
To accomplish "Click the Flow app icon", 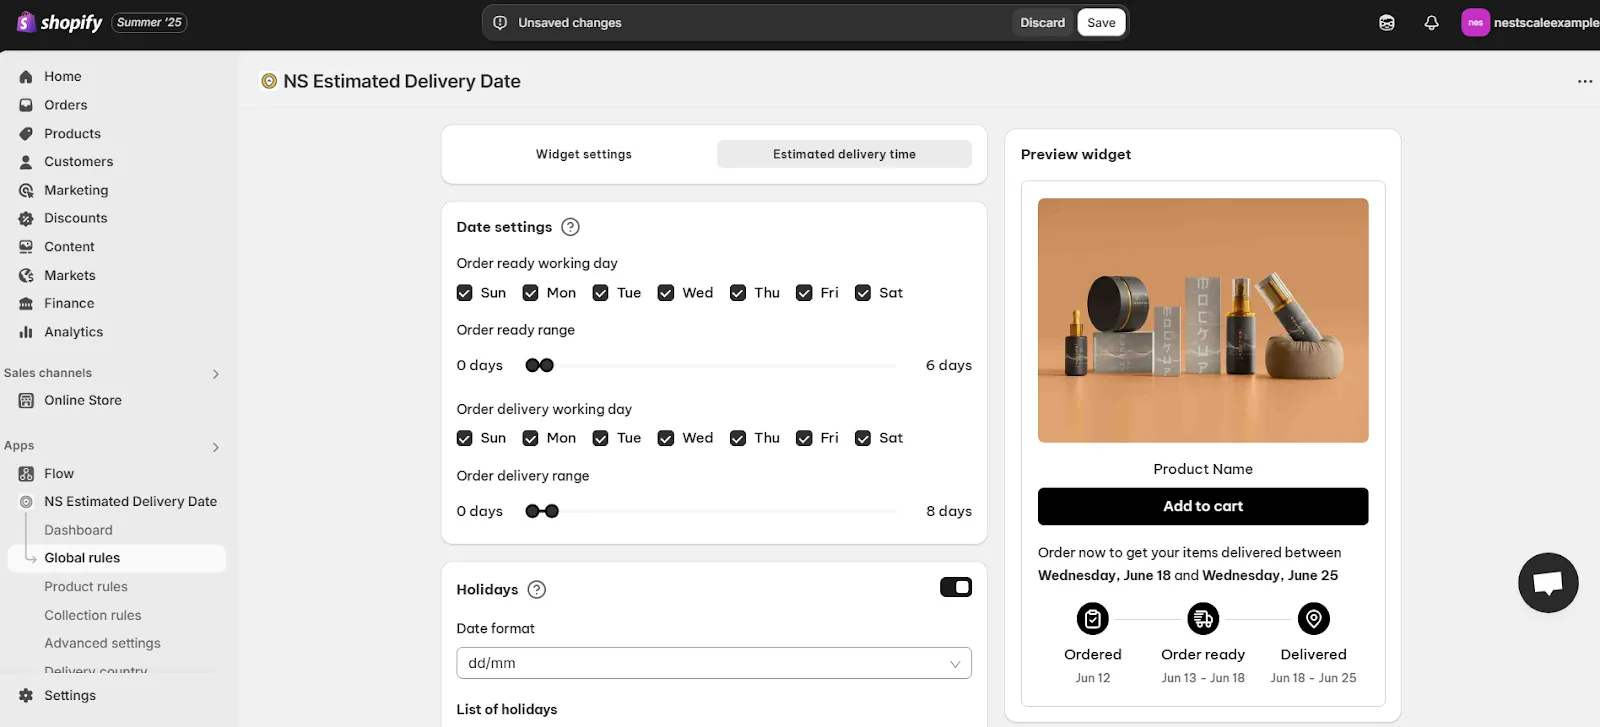I will (26, 473).
